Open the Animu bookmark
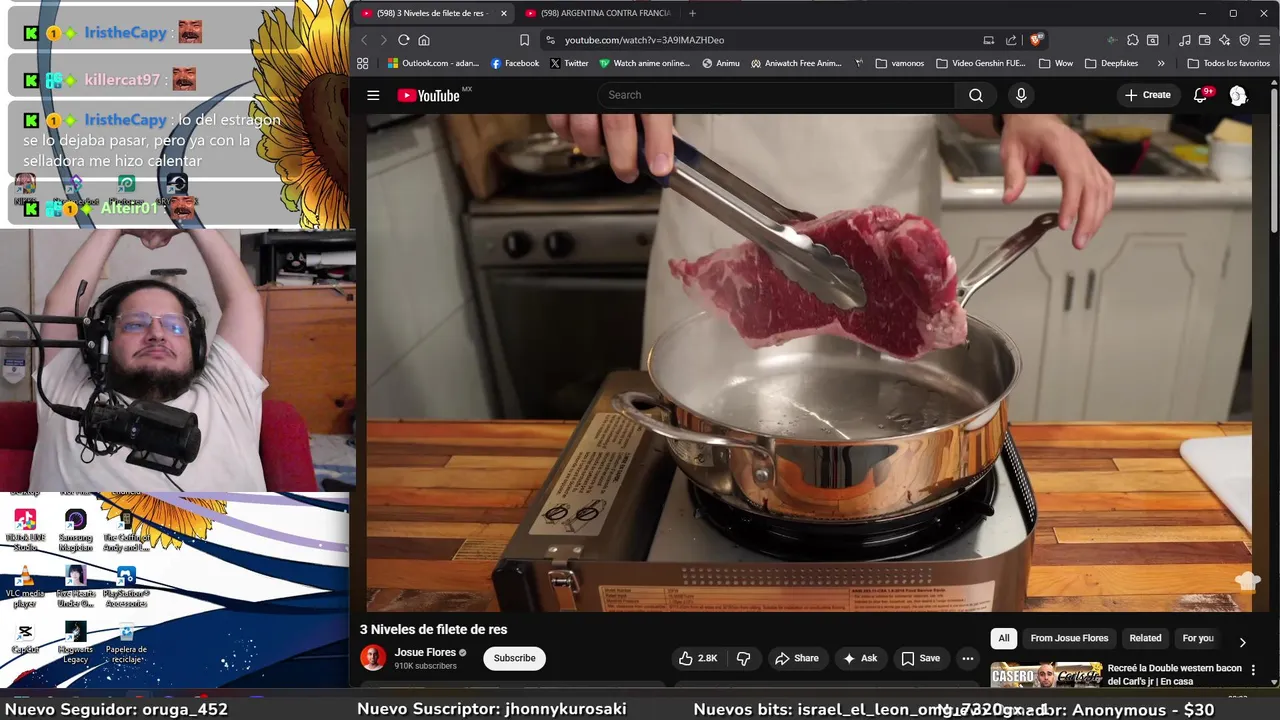Image resolution: width=1280 pixels, height=720 pixels. coord(721,63)
